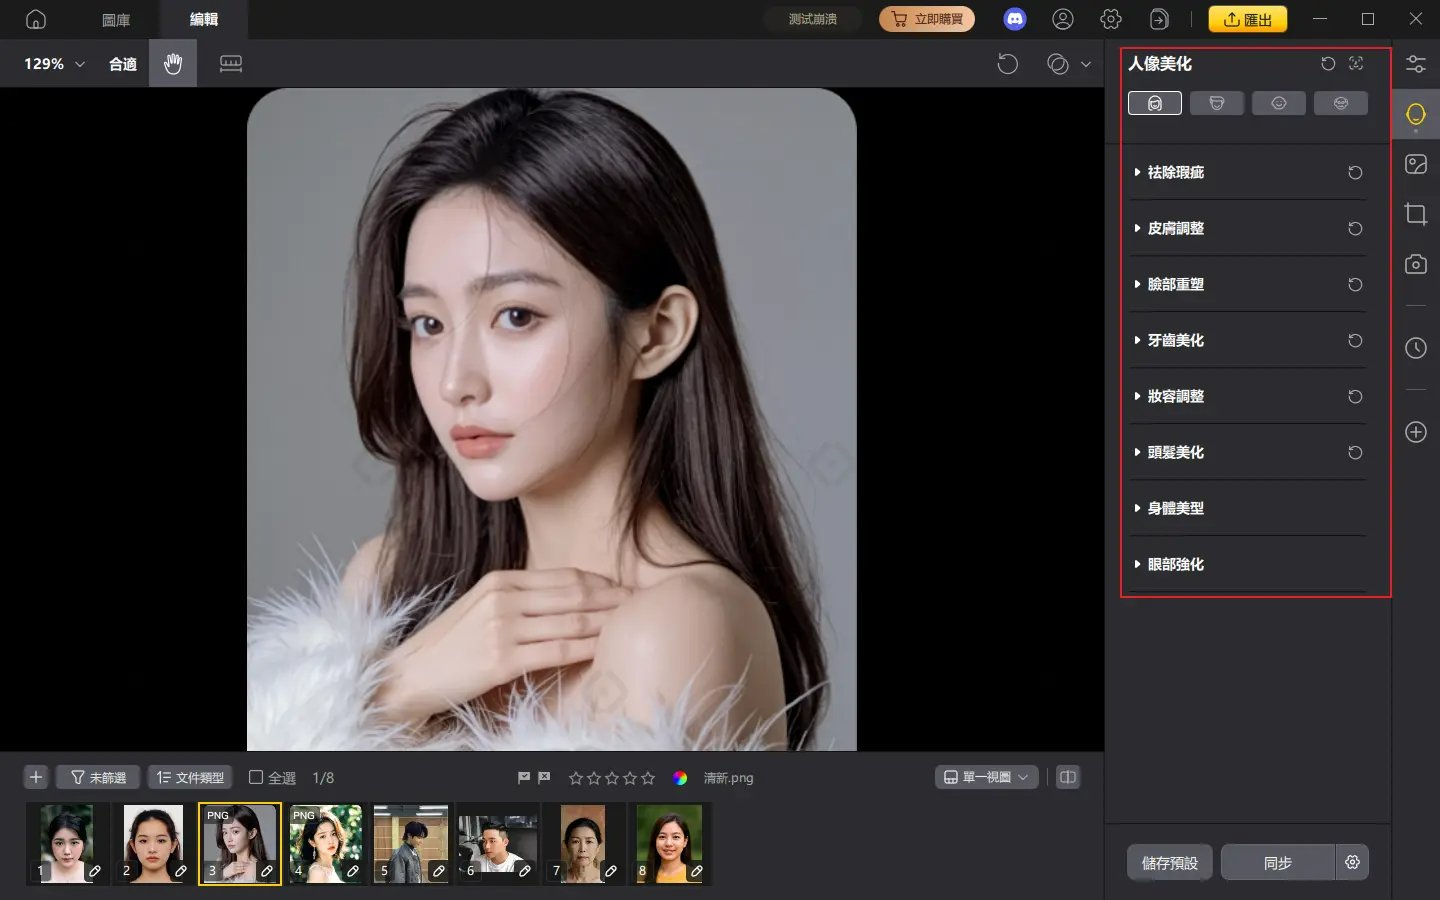Click the 匯出 export button
1440x900 pixels.
(x=1248, y=18)
